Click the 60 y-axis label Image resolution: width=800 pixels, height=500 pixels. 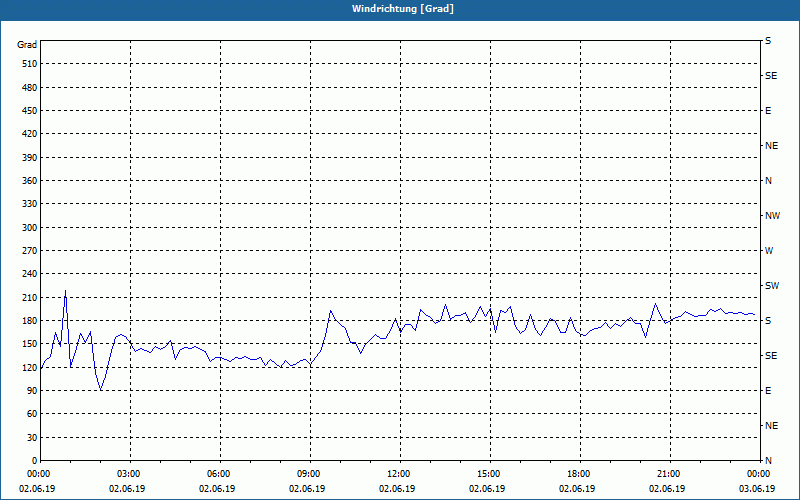32,414
